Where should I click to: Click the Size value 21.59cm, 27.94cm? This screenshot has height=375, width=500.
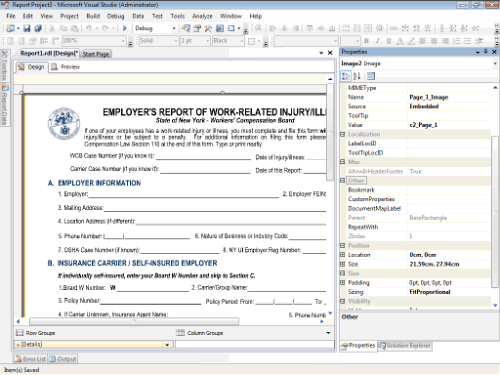(x=434, y=264)
